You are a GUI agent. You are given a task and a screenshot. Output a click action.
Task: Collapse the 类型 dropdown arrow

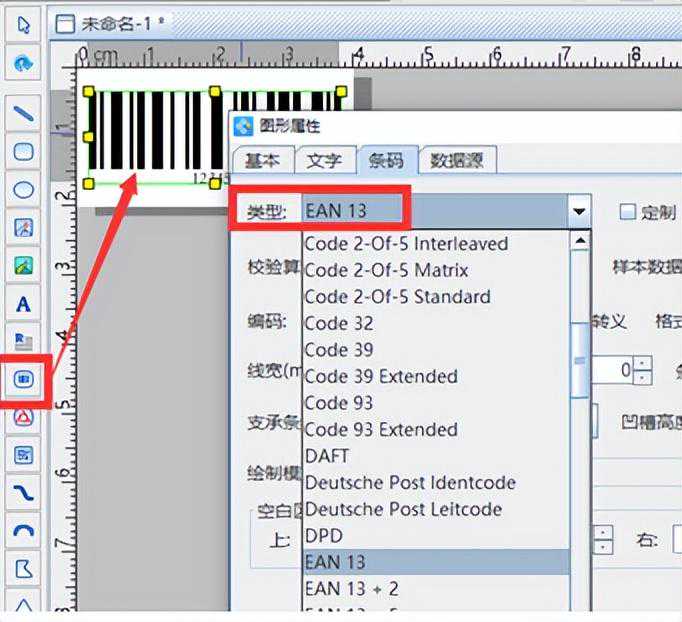579,212
